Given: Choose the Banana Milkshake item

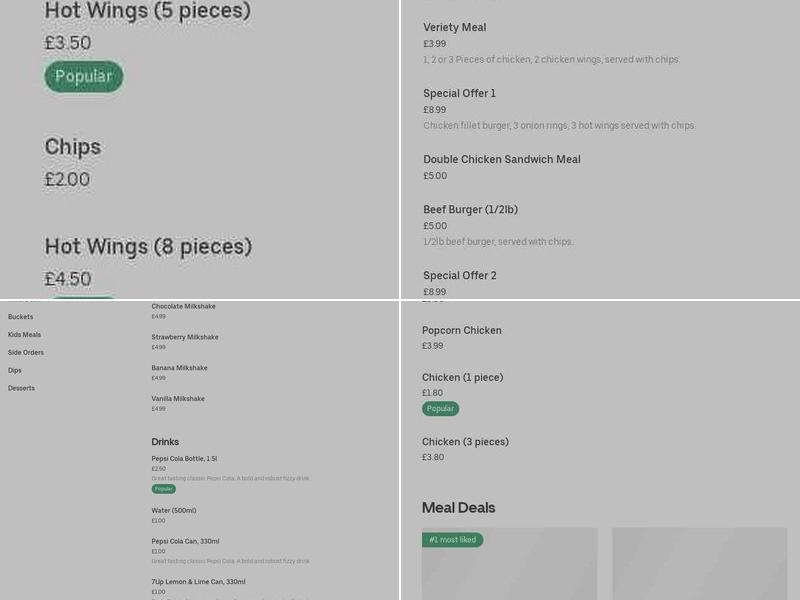Looking at the screenshot, I should [x=180, y=368].
